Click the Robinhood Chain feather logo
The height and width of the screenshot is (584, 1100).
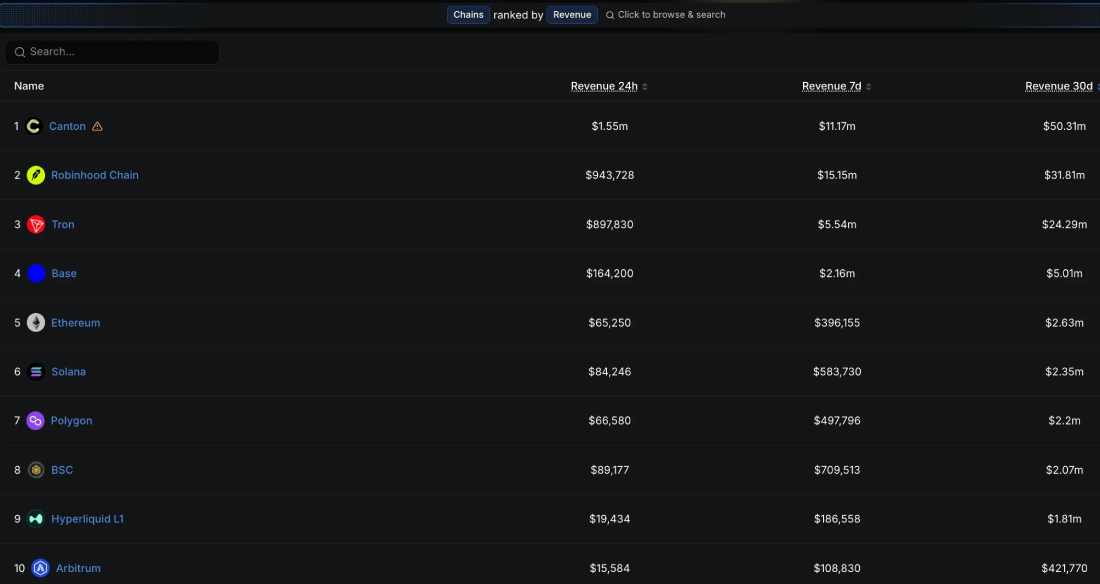[36, 175]
